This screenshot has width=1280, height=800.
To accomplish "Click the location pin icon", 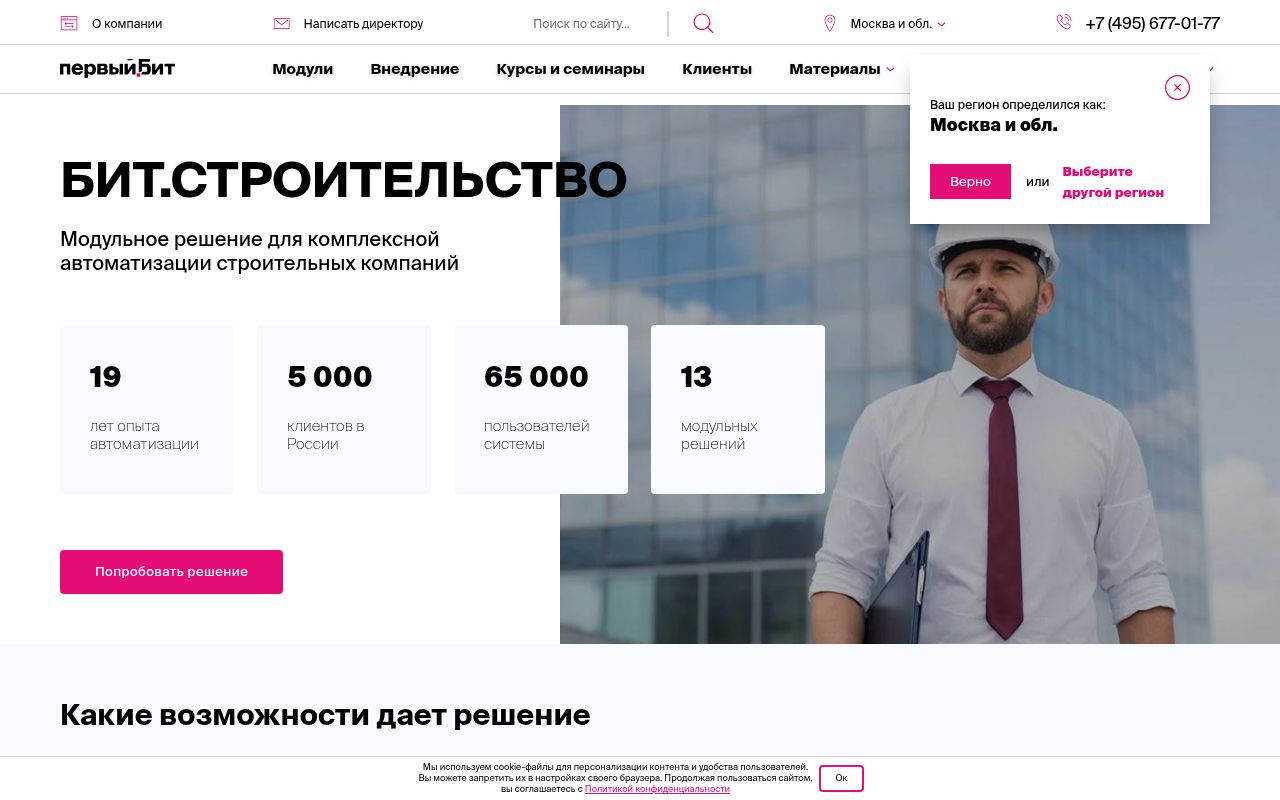I will coord(829,23).
